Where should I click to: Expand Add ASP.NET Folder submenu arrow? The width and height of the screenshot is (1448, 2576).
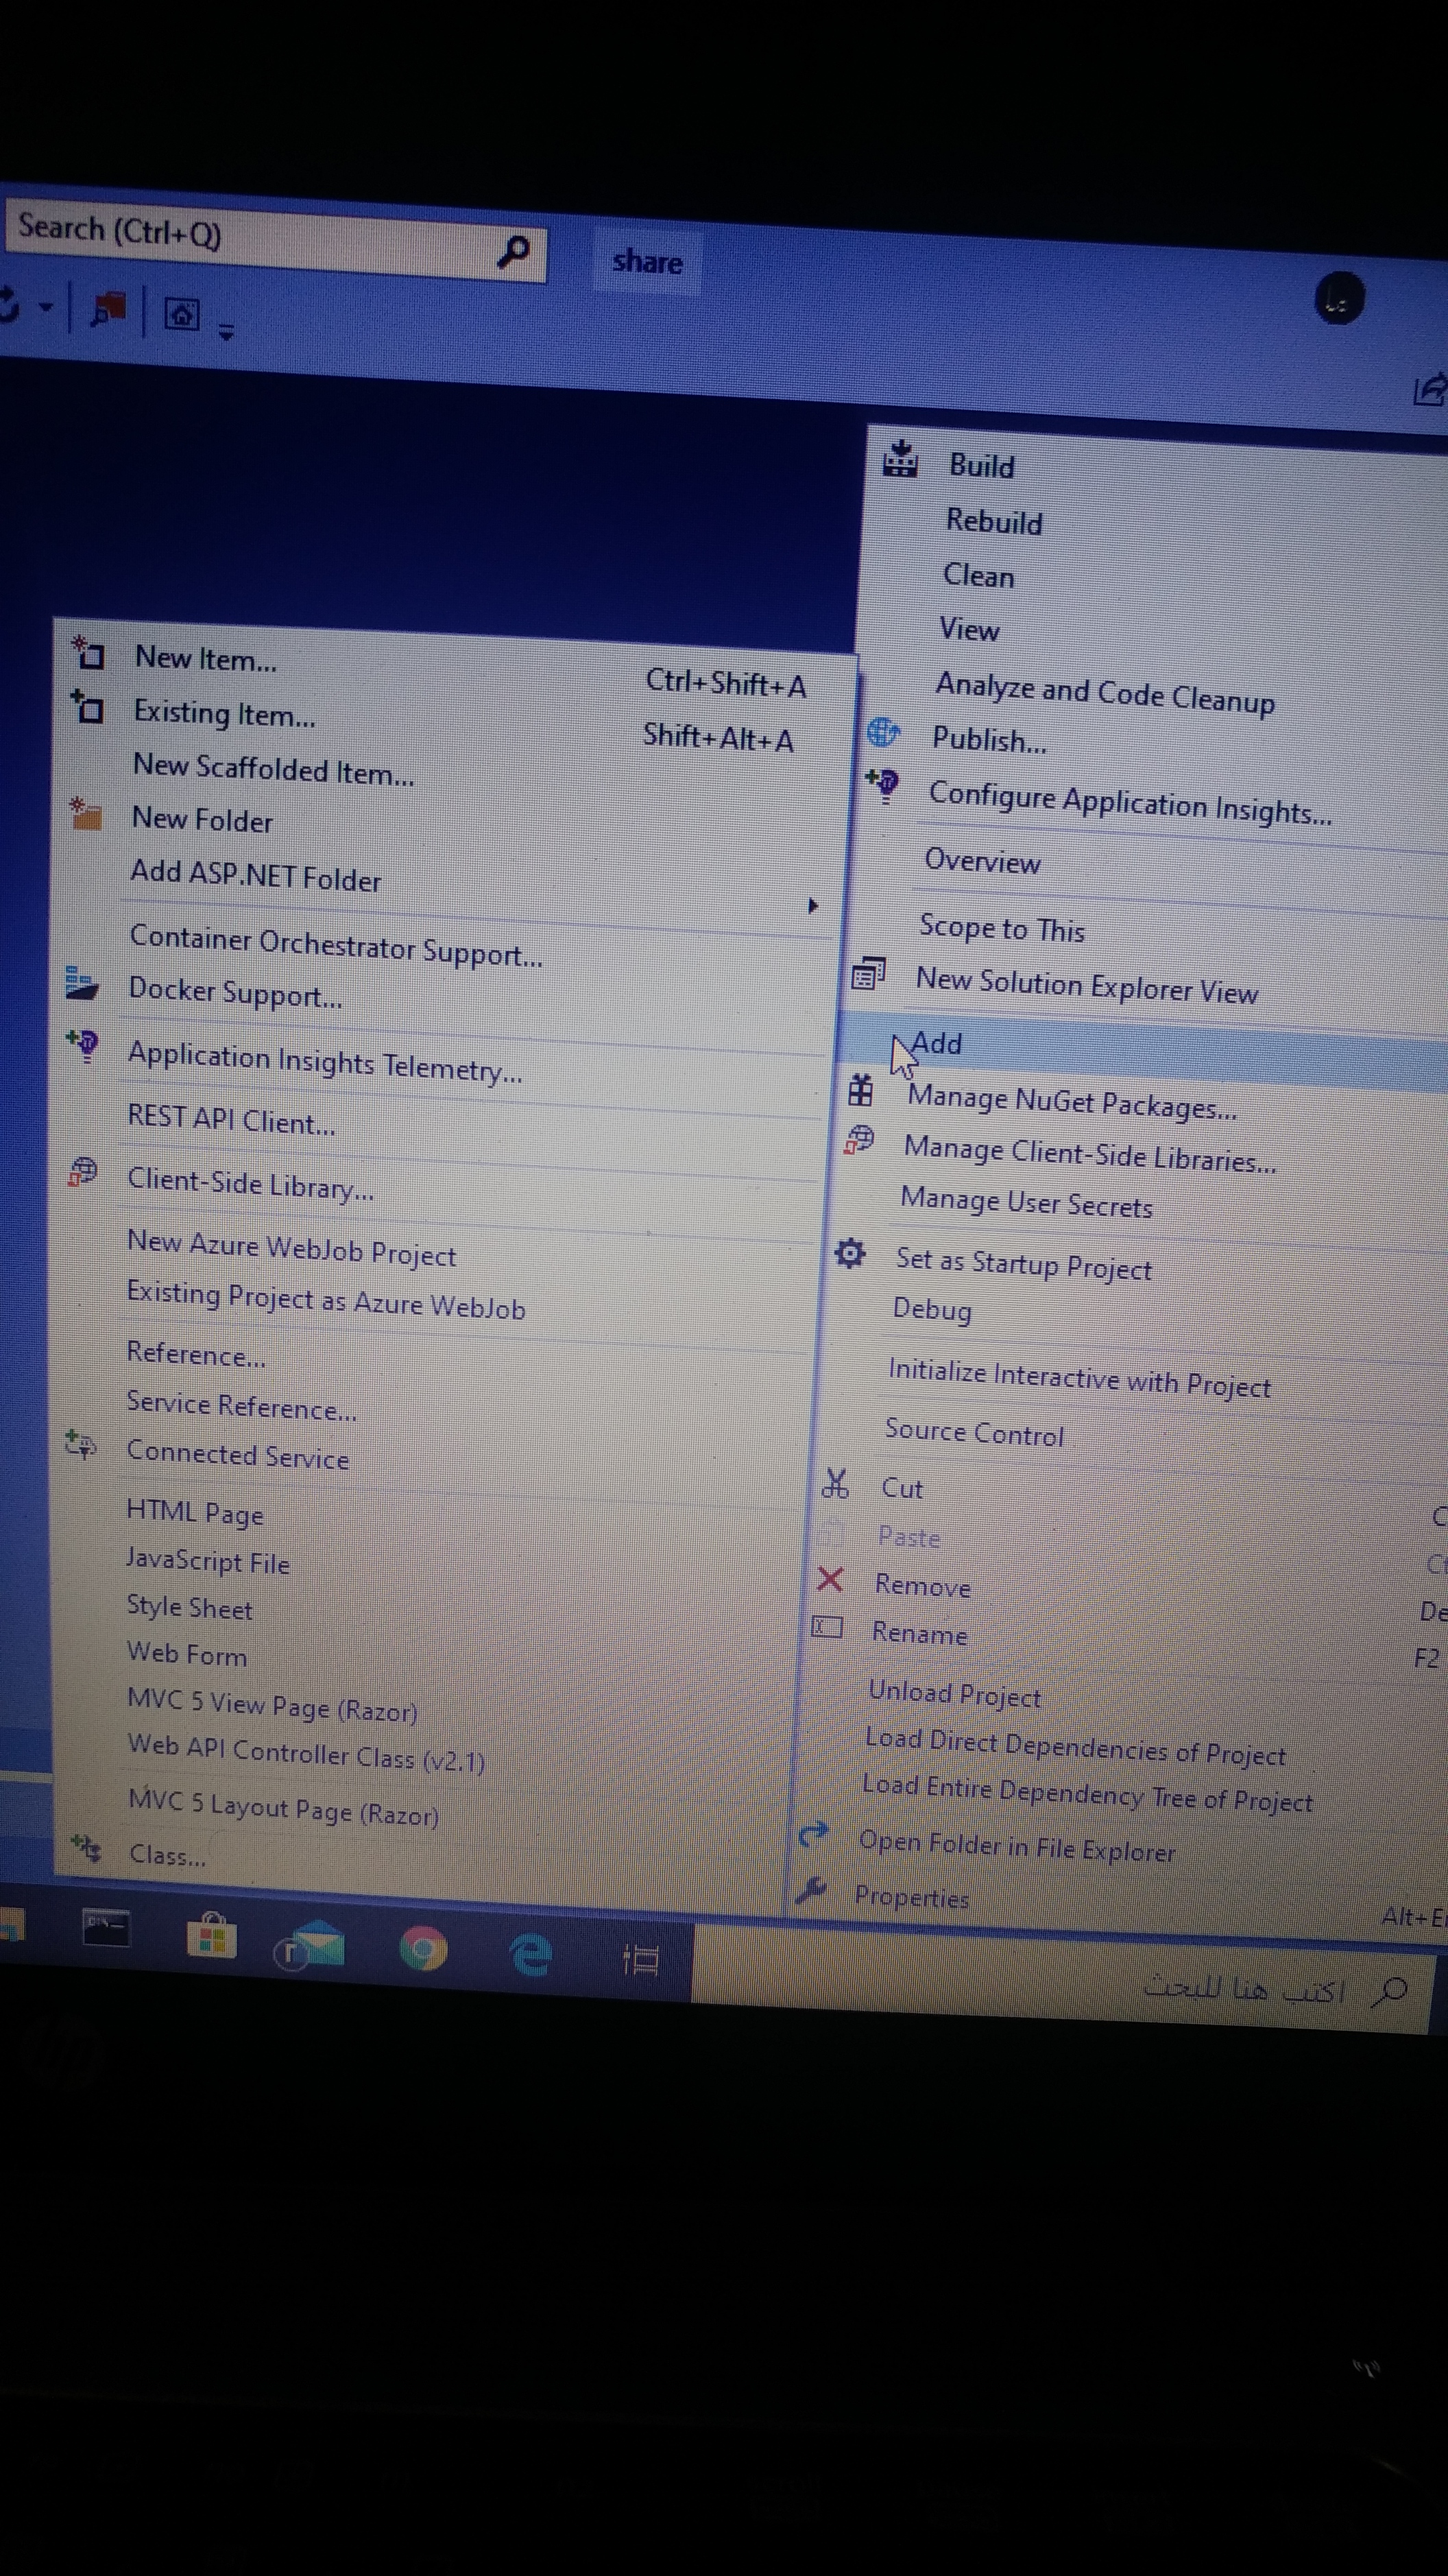812,905
